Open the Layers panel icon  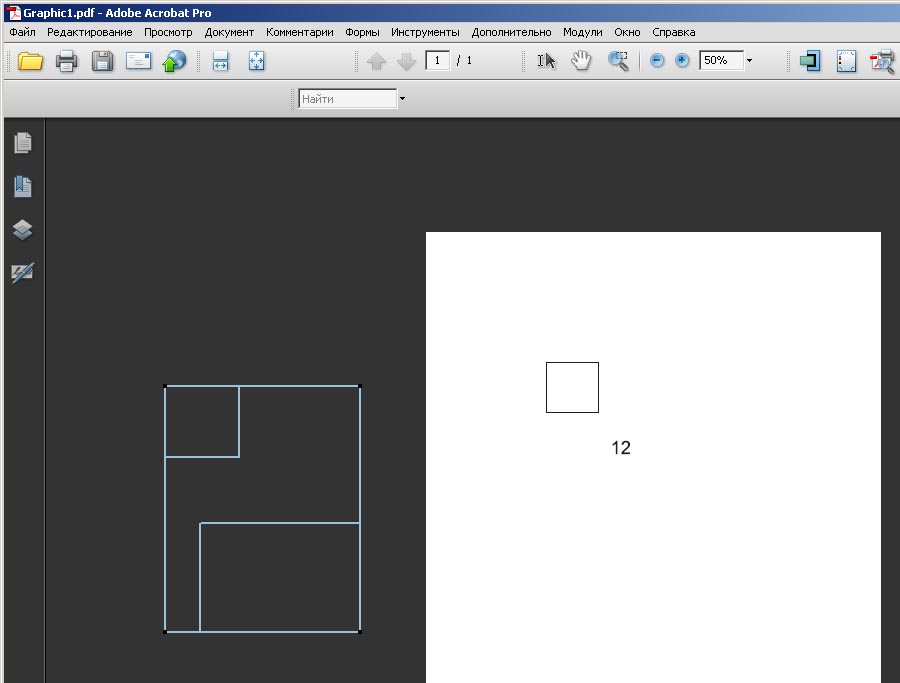pos(23,230)
